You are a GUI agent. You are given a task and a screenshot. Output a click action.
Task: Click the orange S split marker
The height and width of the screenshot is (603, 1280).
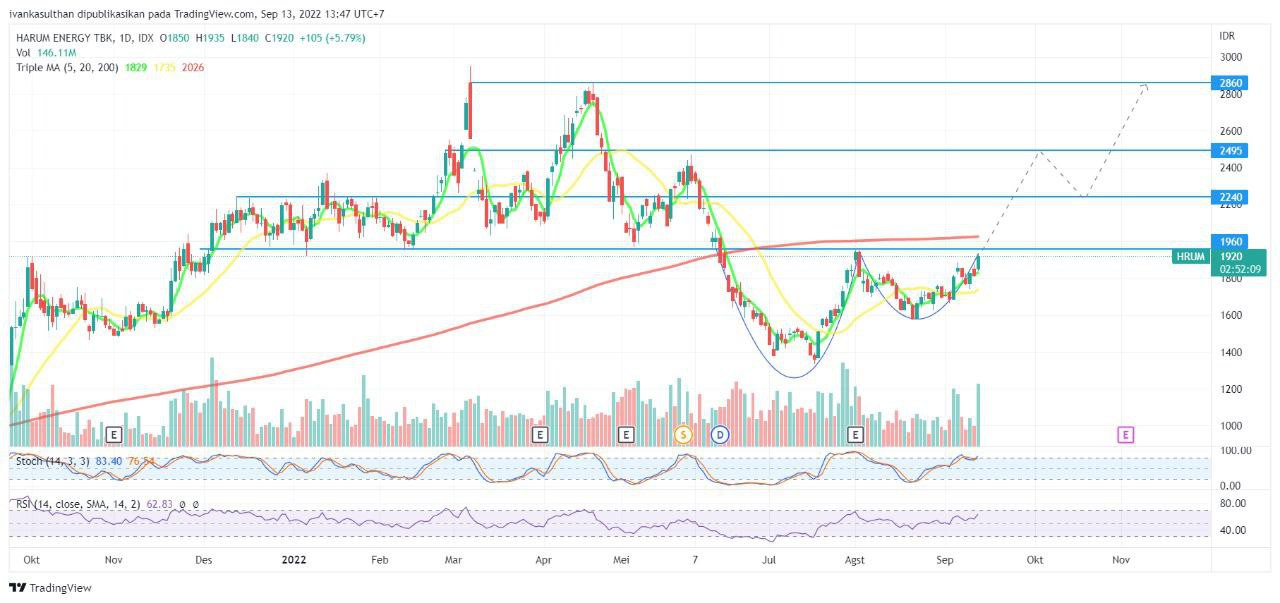[683, 434]
